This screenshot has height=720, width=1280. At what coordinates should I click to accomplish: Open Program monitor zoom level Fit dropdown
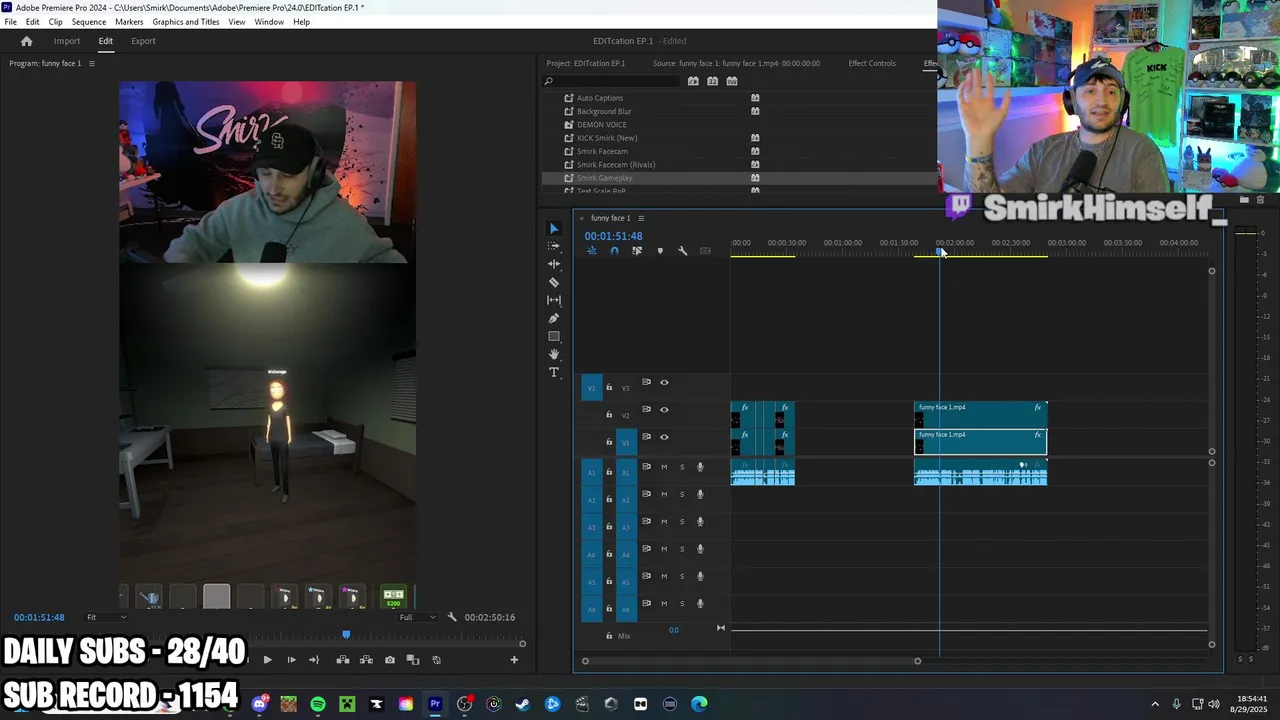105,617
